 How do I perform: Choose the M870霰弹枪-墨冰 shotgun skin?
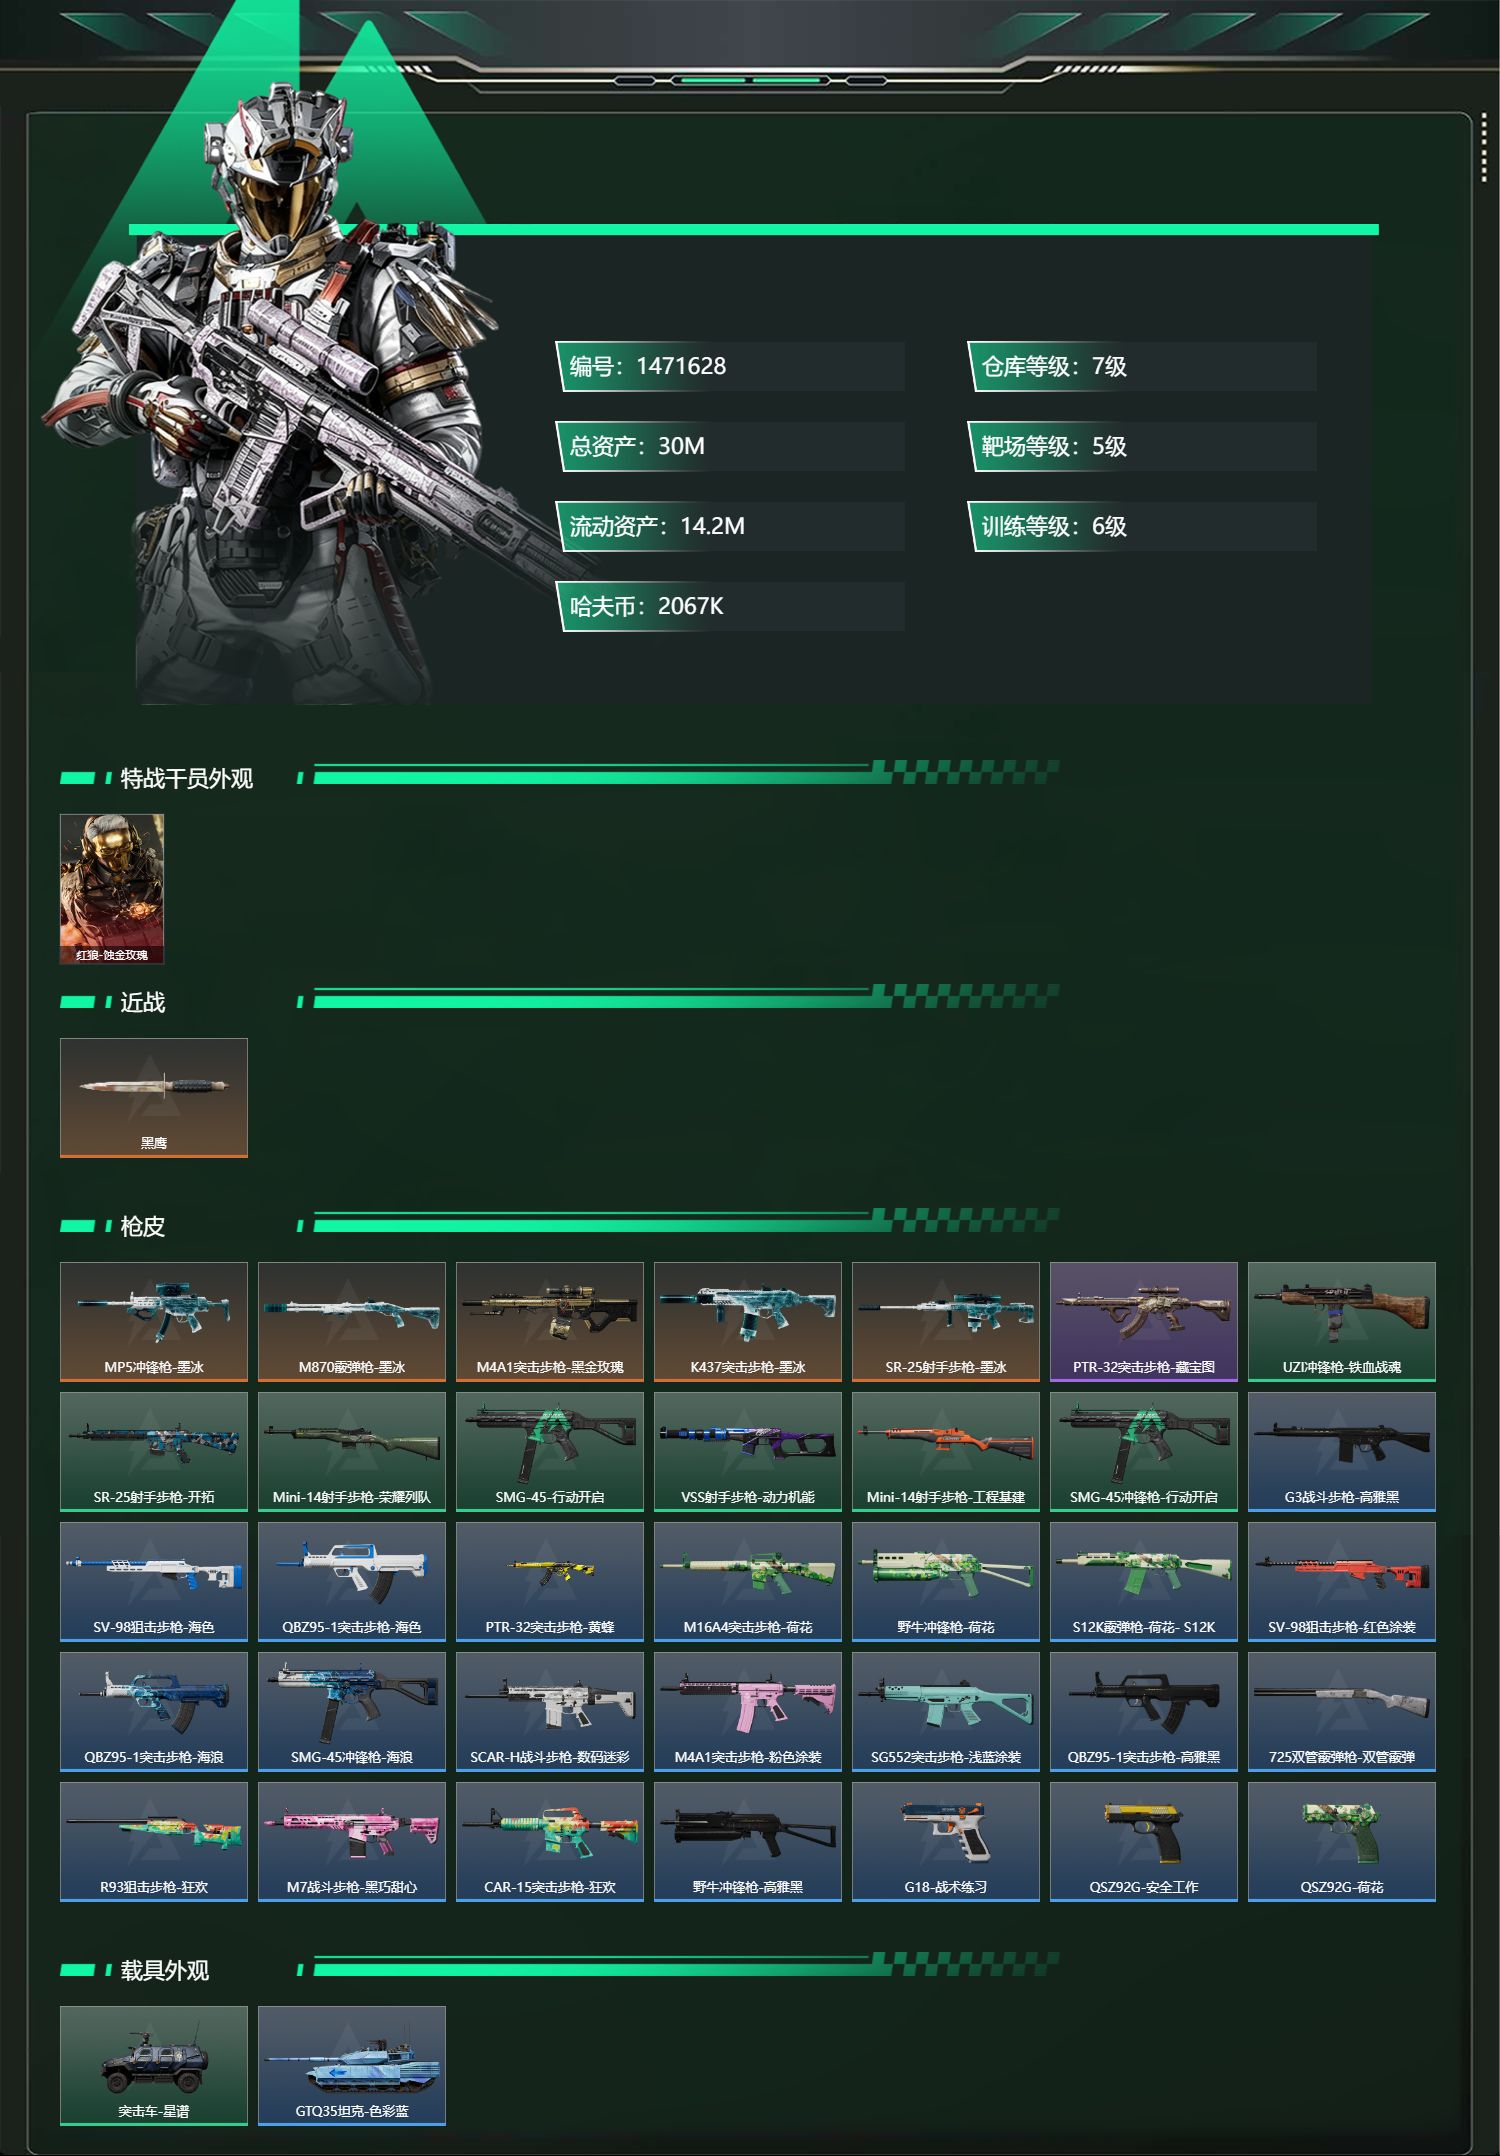tap(352, 1322)
